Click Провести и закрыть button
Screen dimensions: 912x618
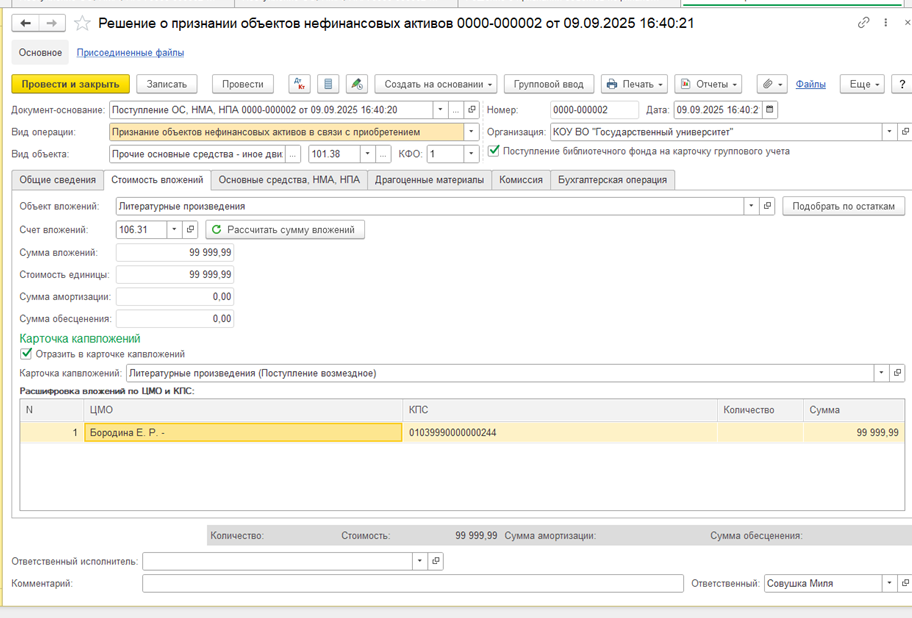point(70,84)
